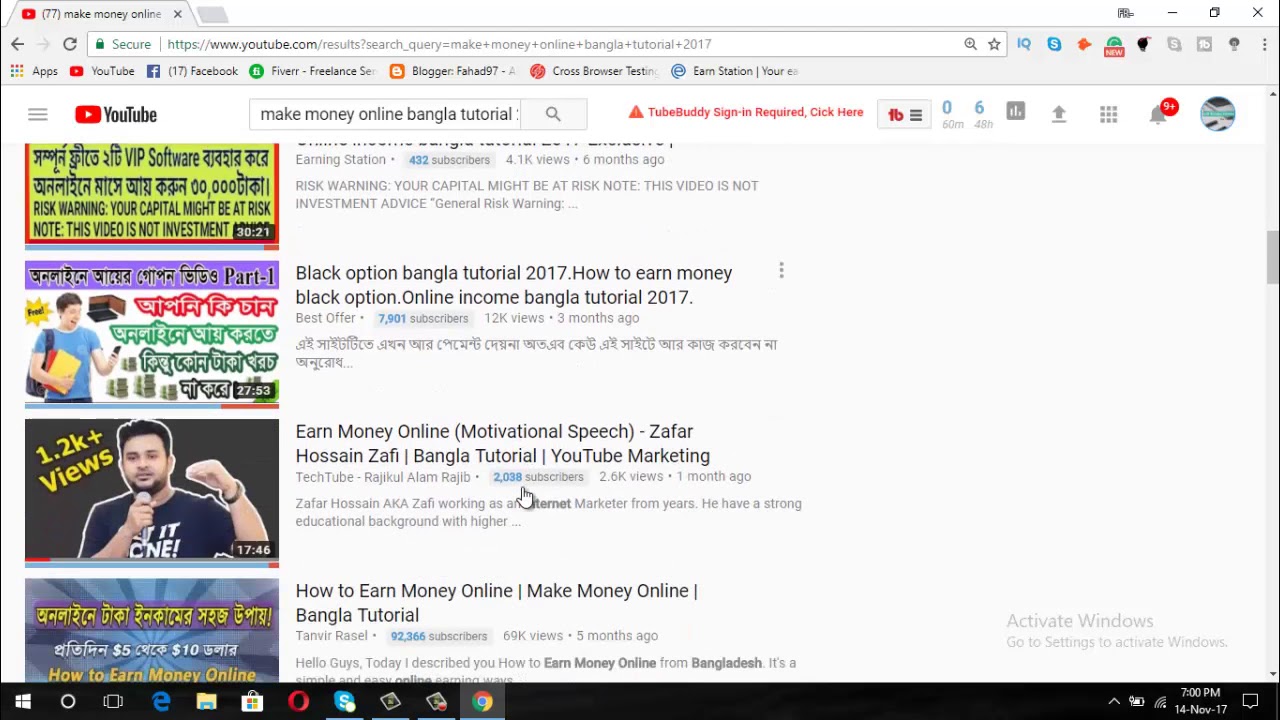Open the Fiverr bookmark

[312, 71]
